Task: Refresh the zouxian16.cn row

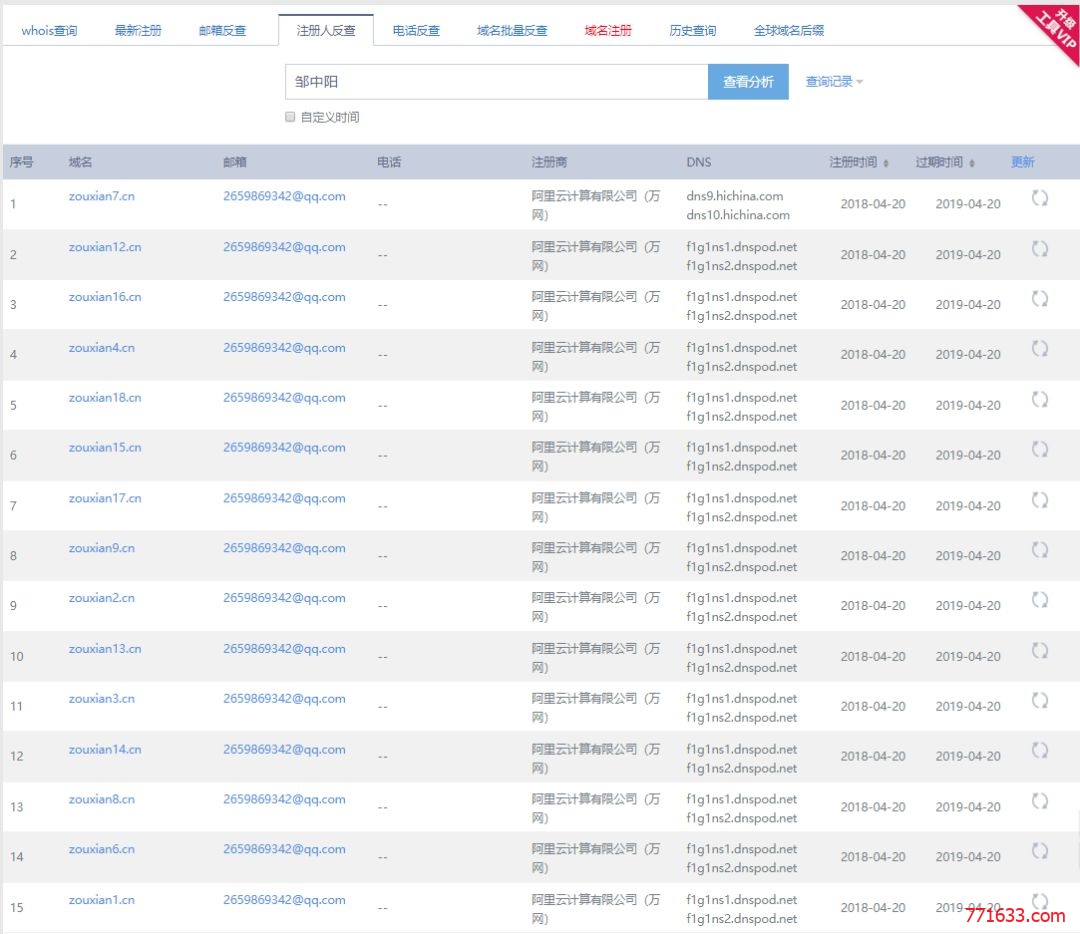Action: click(x=1039, y=299)
